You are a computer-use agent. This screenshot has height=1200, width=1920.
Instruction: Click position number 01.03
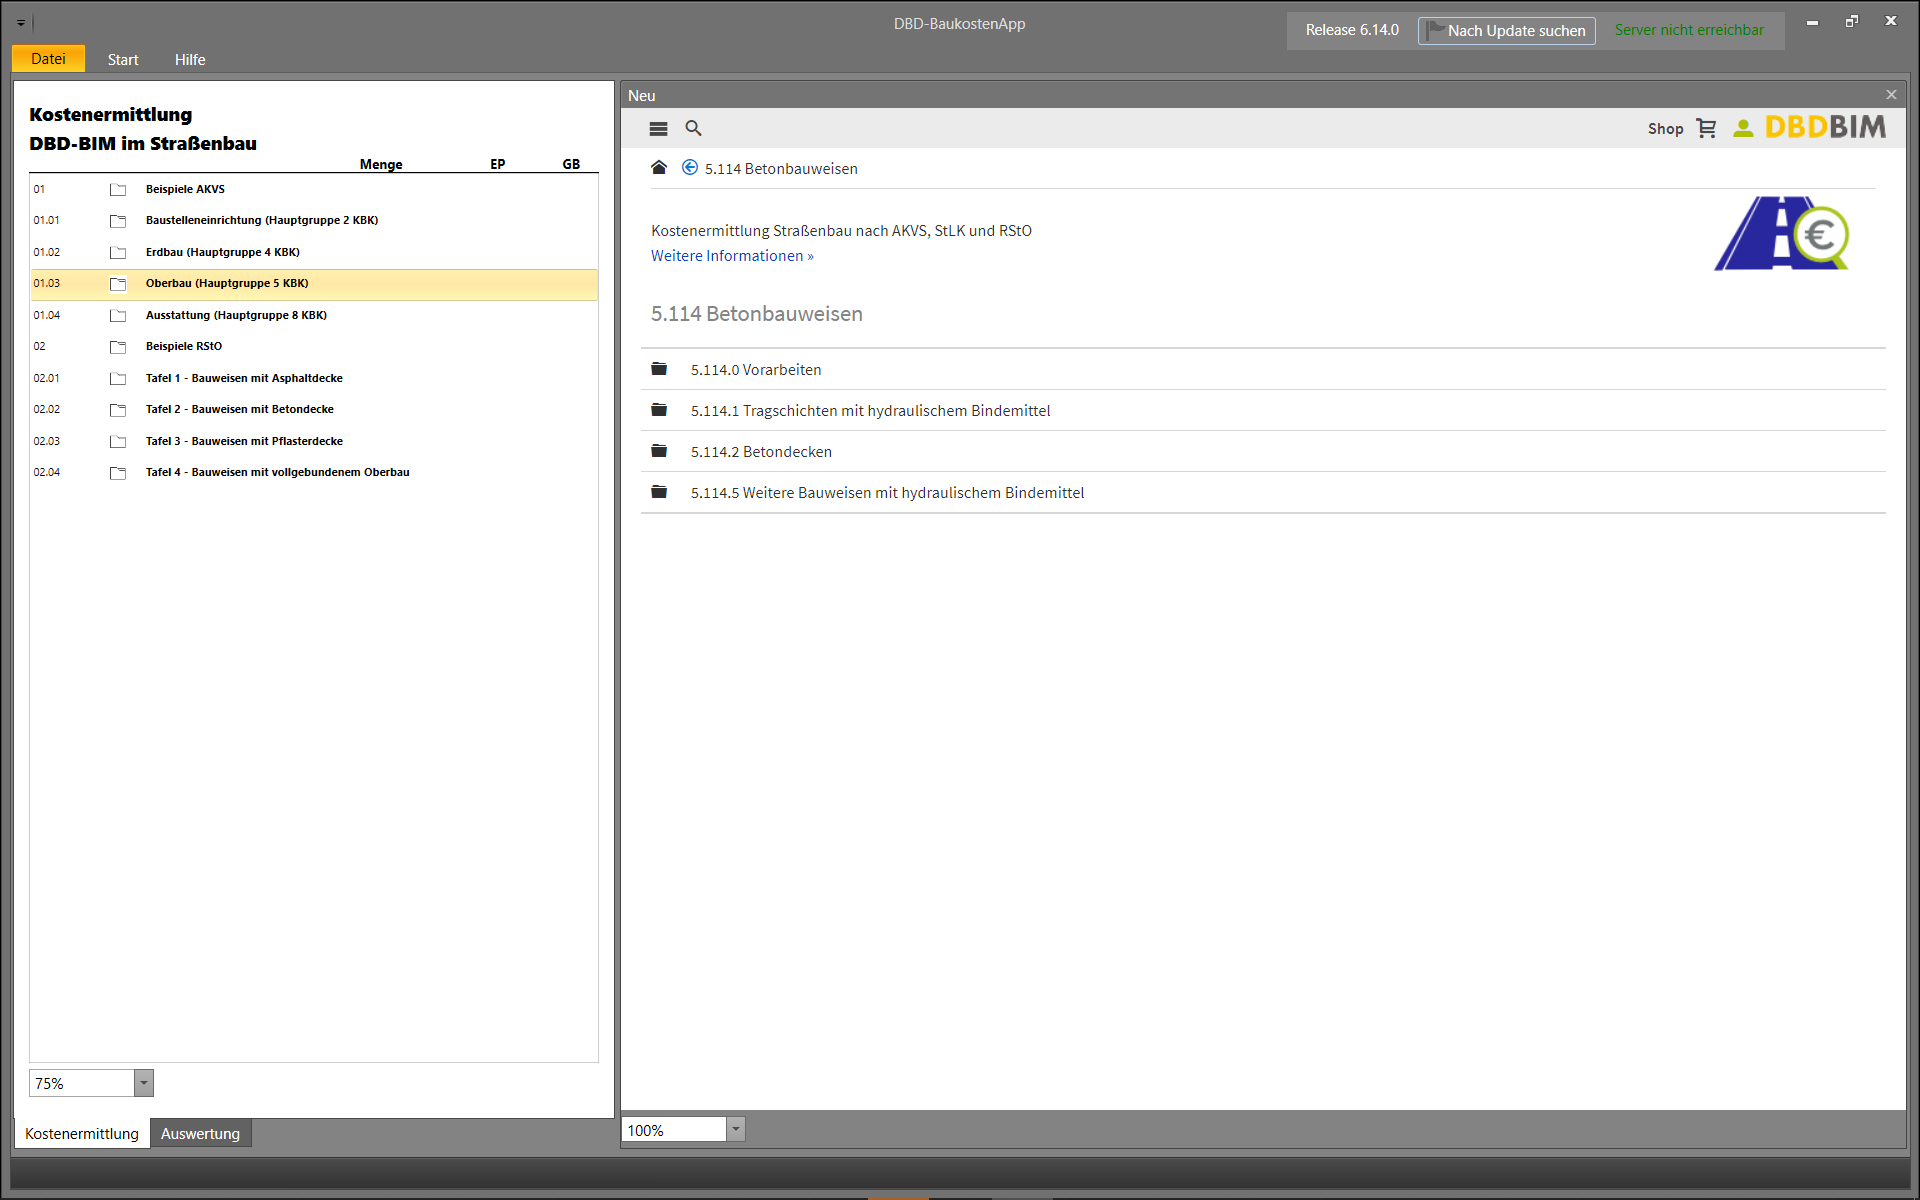pos(47,284)
